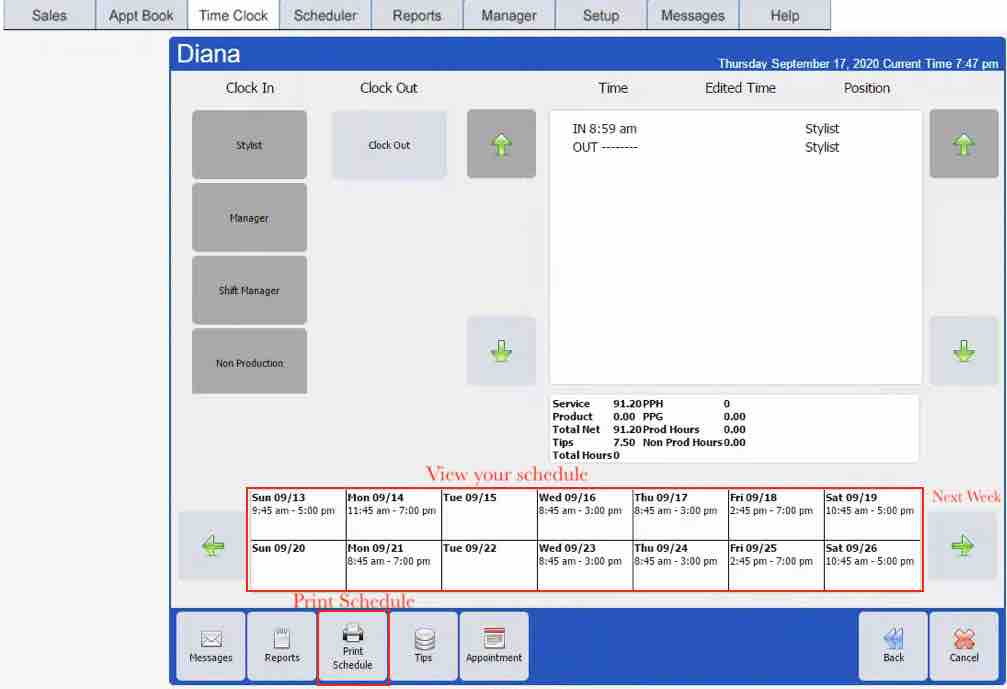This screenshot has width=1007, height=689.
Task: Click the Tue 09/15 schedule cell
Action: pyautogui.click(x=489, y=514)
